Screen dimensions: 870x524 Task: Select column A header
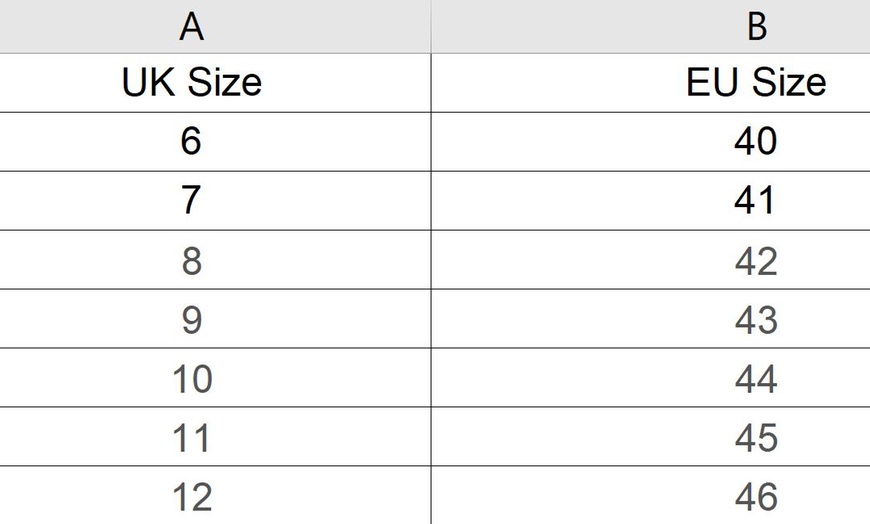(191, 27)
